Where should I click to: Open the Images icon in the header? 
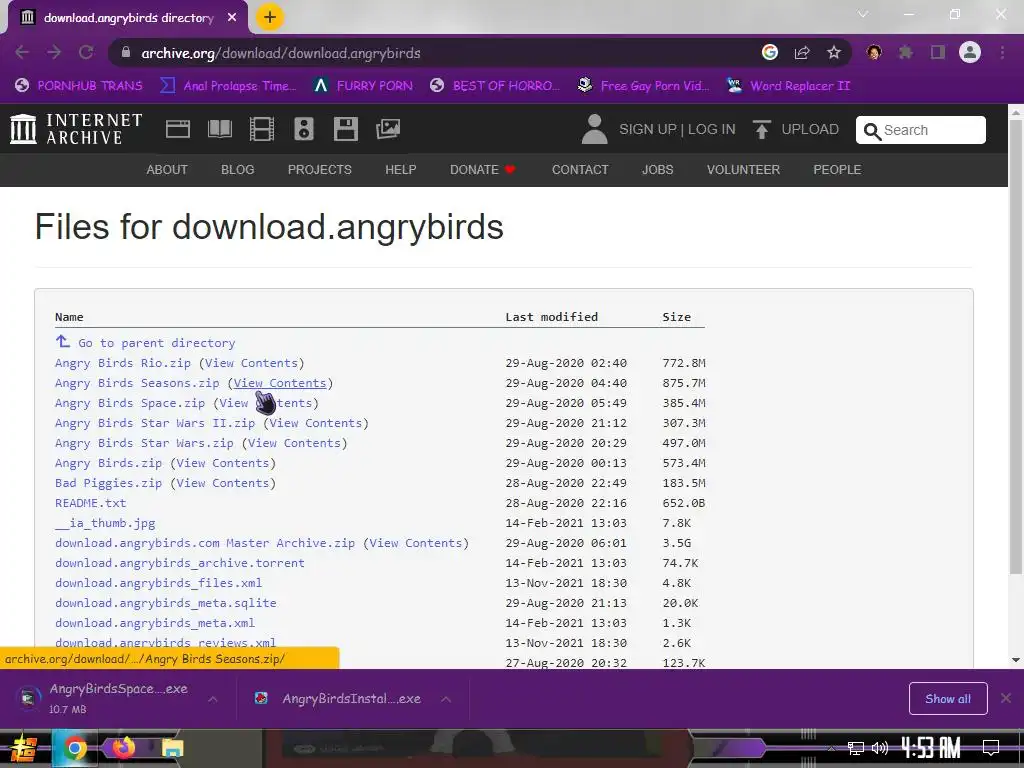(388, 129)
